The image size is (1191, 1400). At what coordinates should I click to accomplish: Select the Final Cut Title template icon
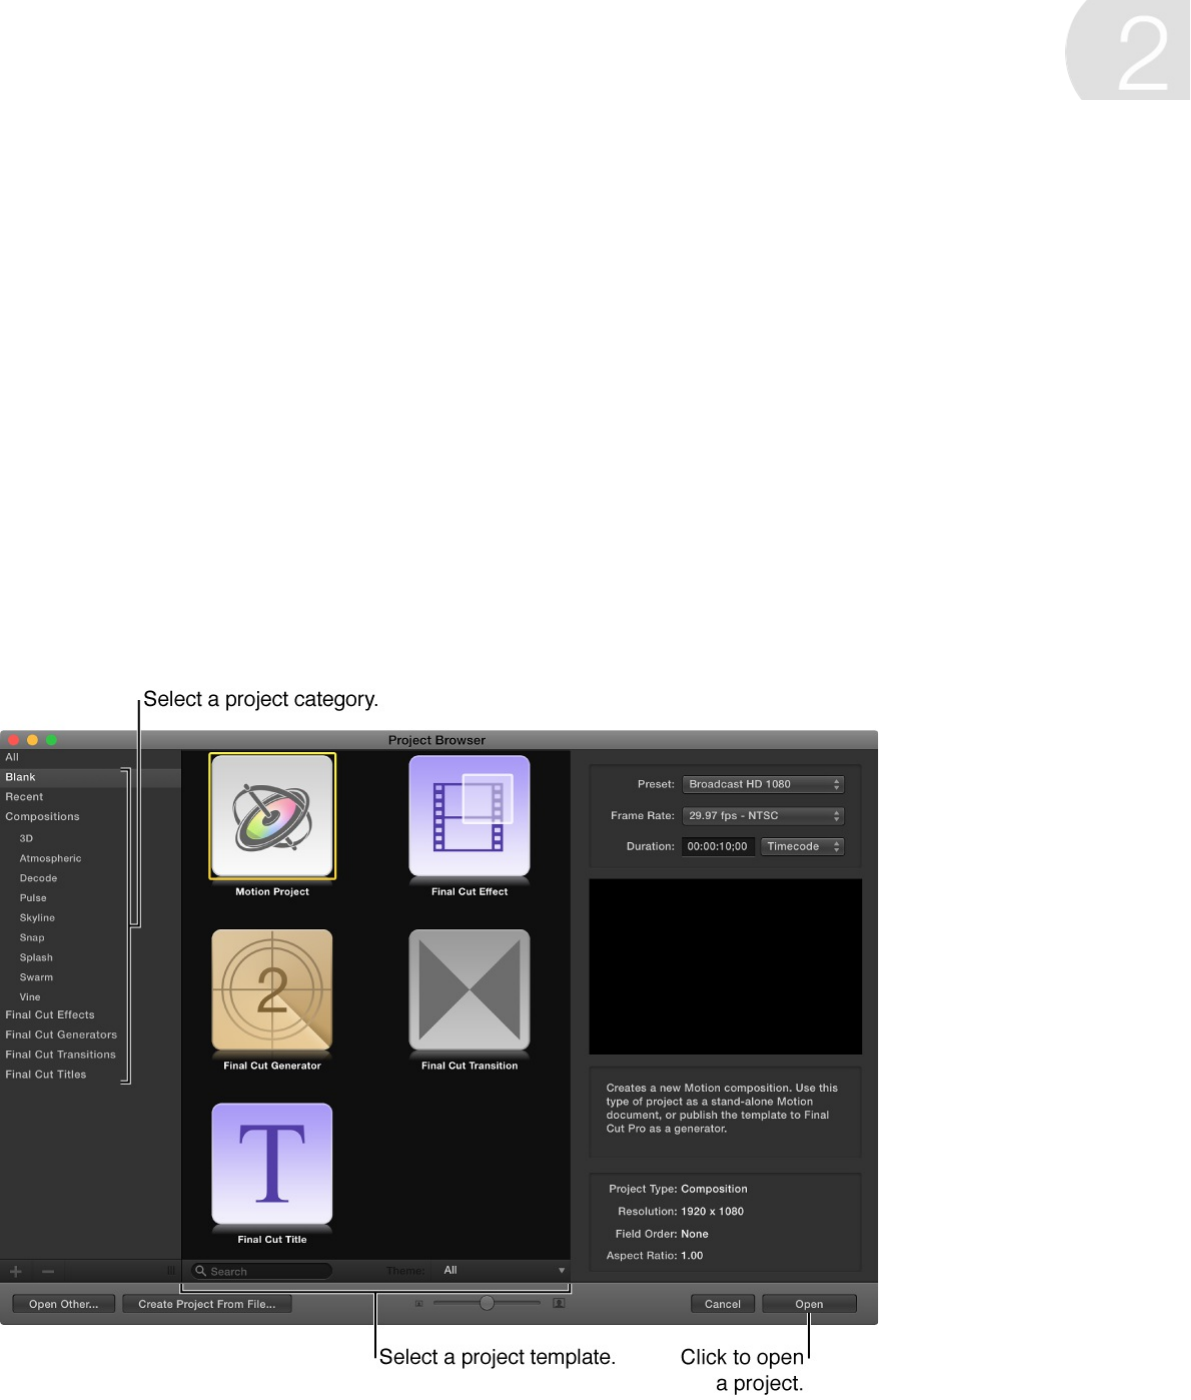[x=272, y=1164]
